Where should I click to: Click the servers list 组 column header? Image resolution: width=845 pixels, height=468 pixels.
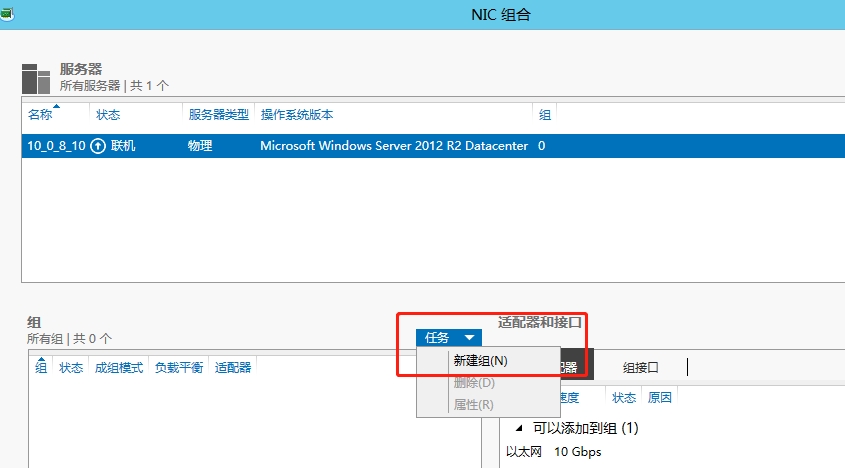tap(544, 115)
